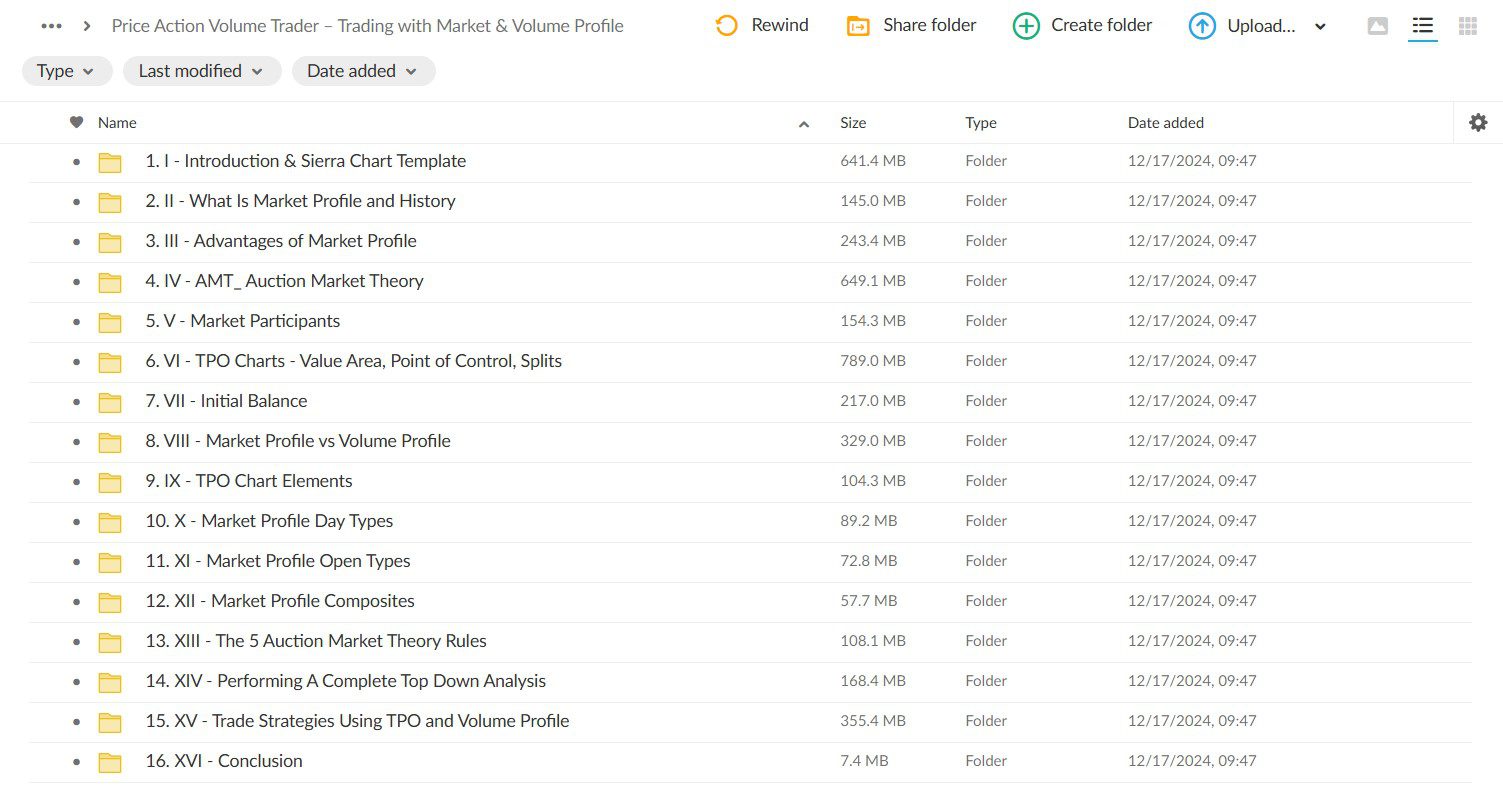Click folder icon for Trade Strategies Using TPO
This screenshot has width=1503, height=789.
point(110,722)
